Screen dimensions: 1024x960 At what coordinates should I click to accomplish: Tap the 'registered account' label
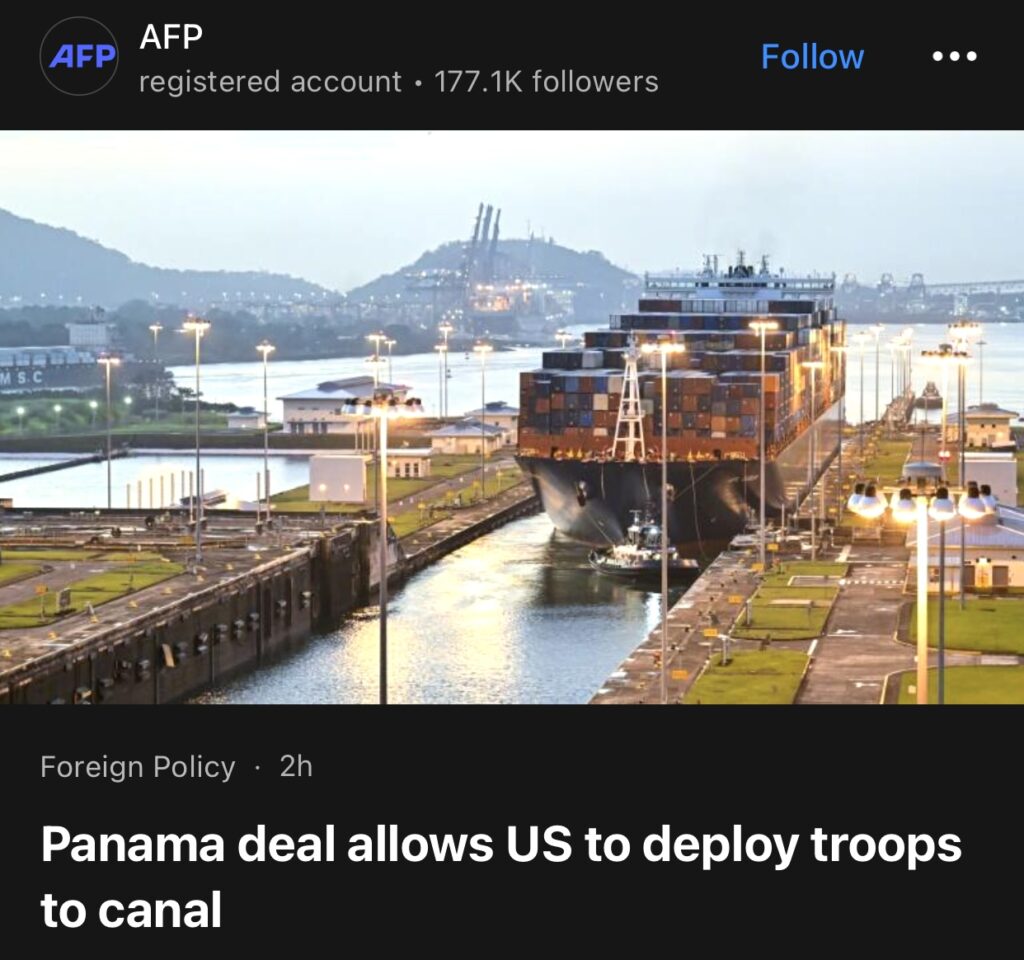270,82
